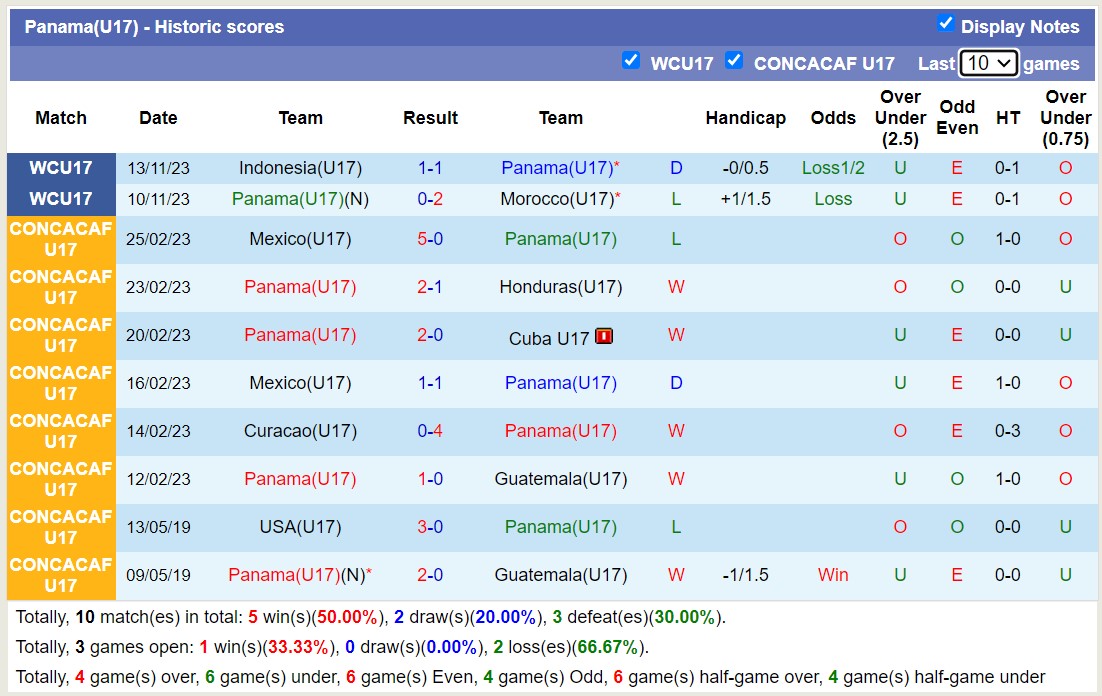The width and height of the screenshot is (1102, 696).
Task: Sort the table by the Date header
Action: coord(157,117)
